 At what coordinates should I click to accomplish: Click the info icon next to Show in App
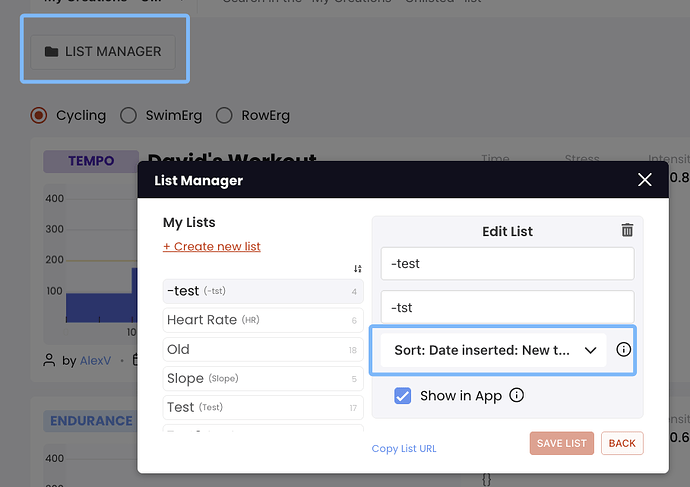click(517, 396)
